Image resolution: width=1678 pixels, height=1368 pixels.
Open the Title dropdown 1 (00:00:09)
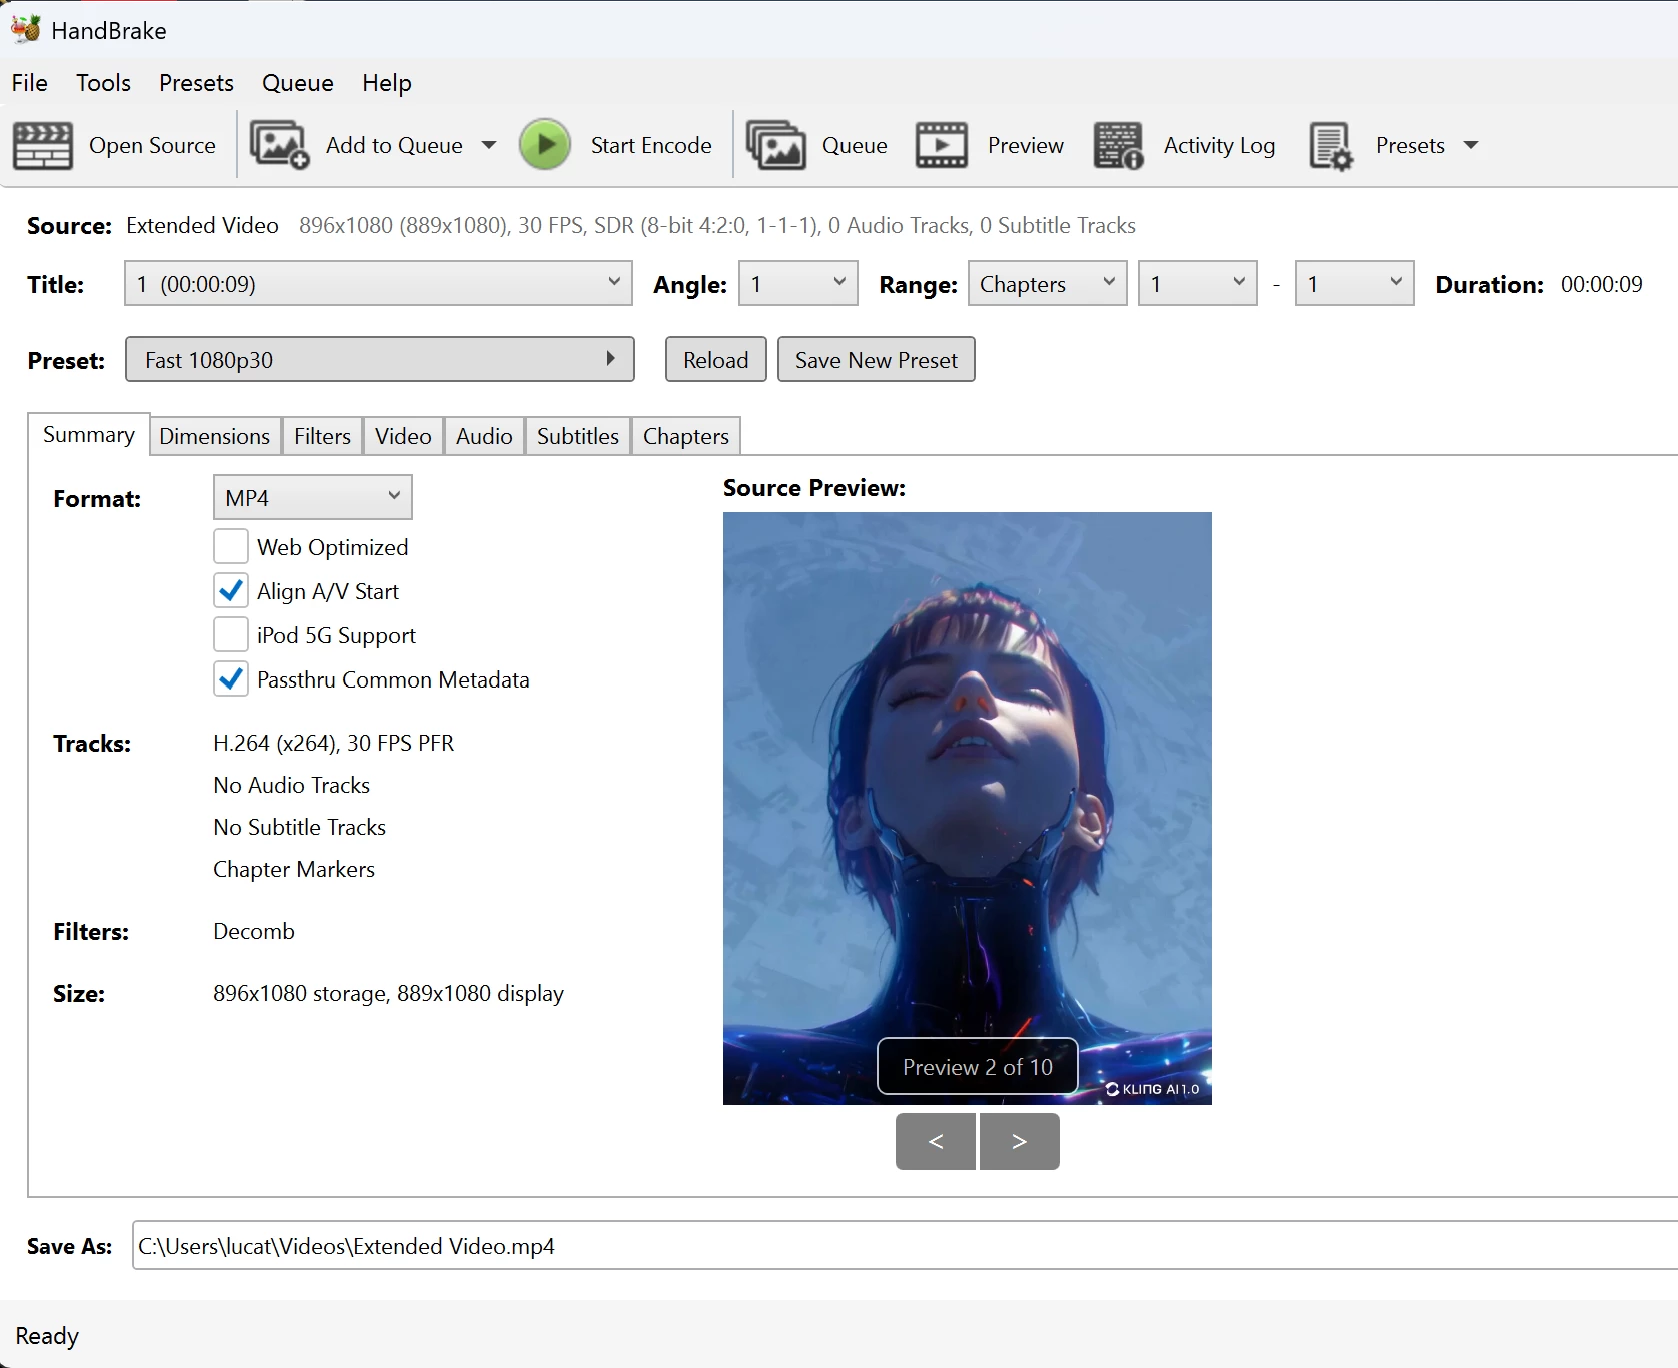pyautogui.click(x=379, y=284)
